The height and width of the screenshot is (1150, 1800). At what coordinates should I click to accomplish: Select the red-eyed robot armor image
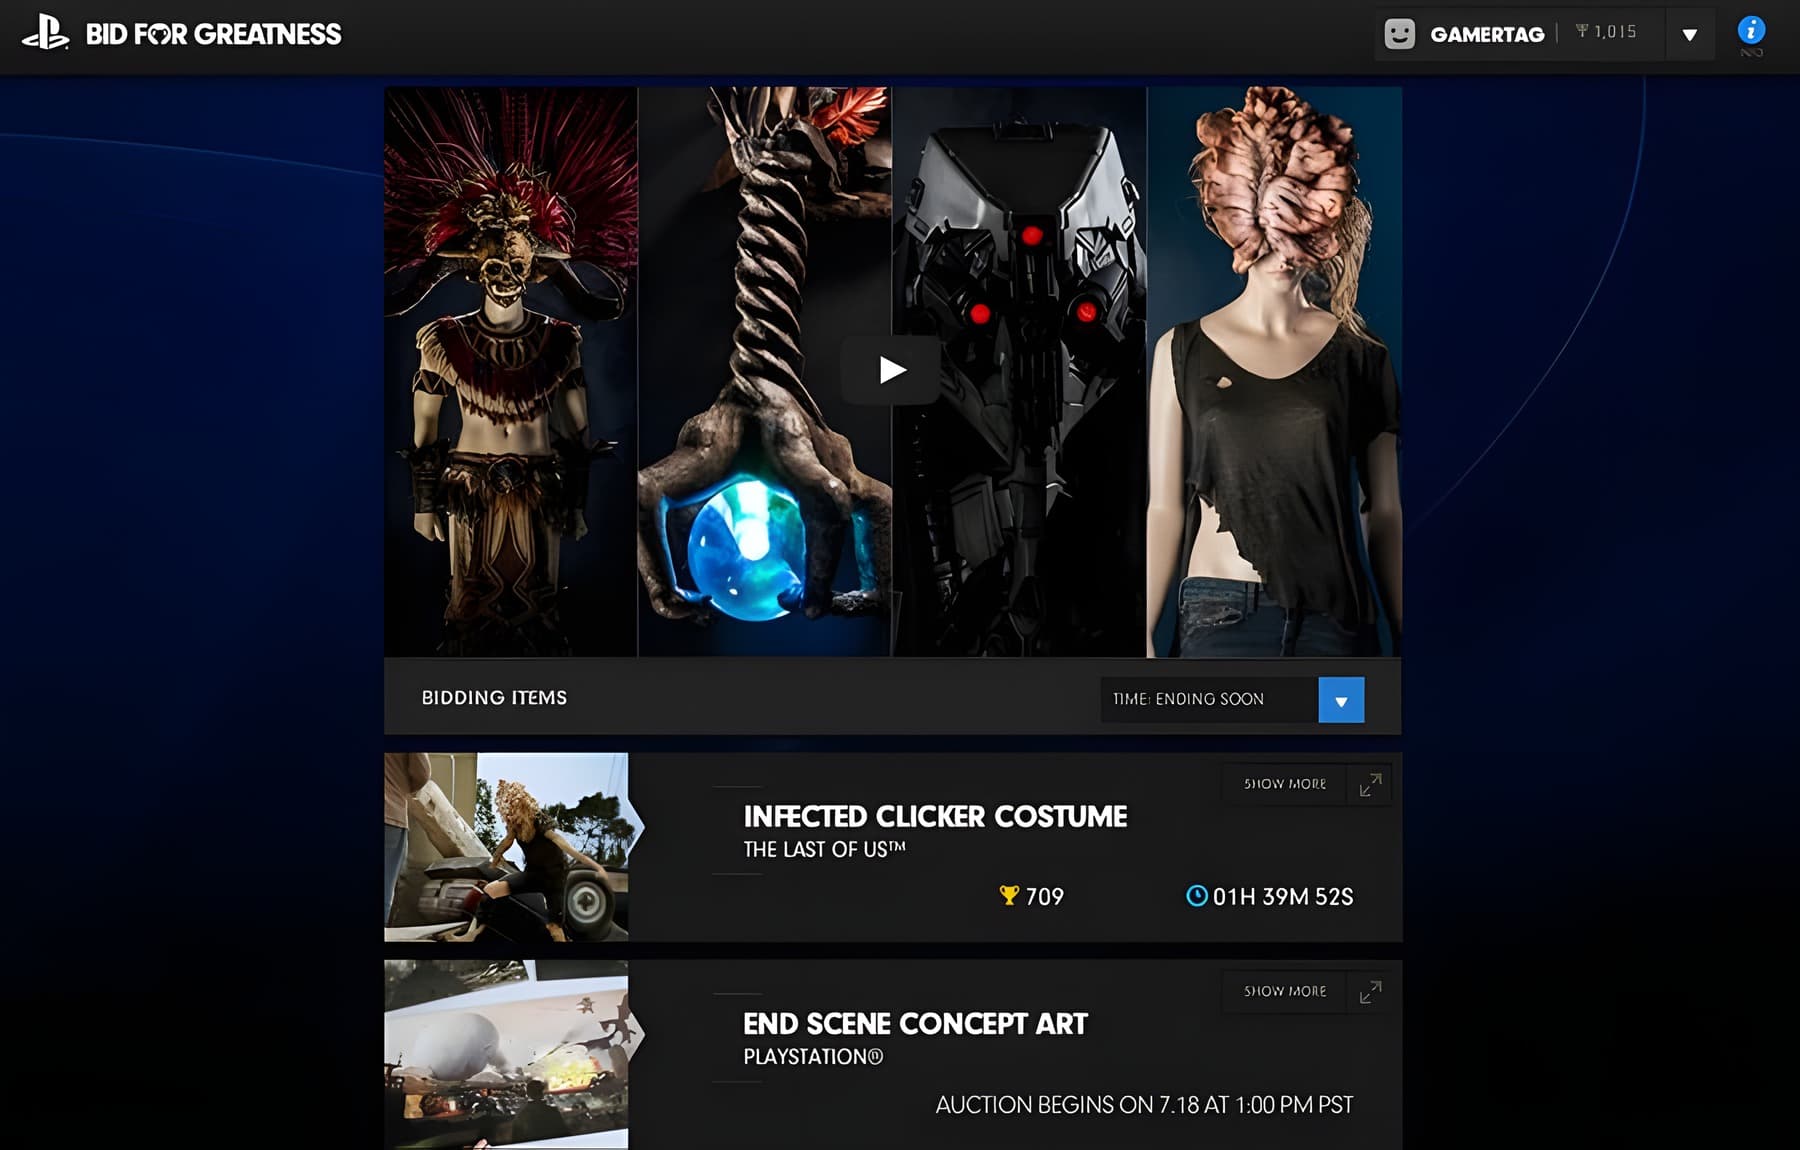pyautogui.click(x=1019, y=372)
